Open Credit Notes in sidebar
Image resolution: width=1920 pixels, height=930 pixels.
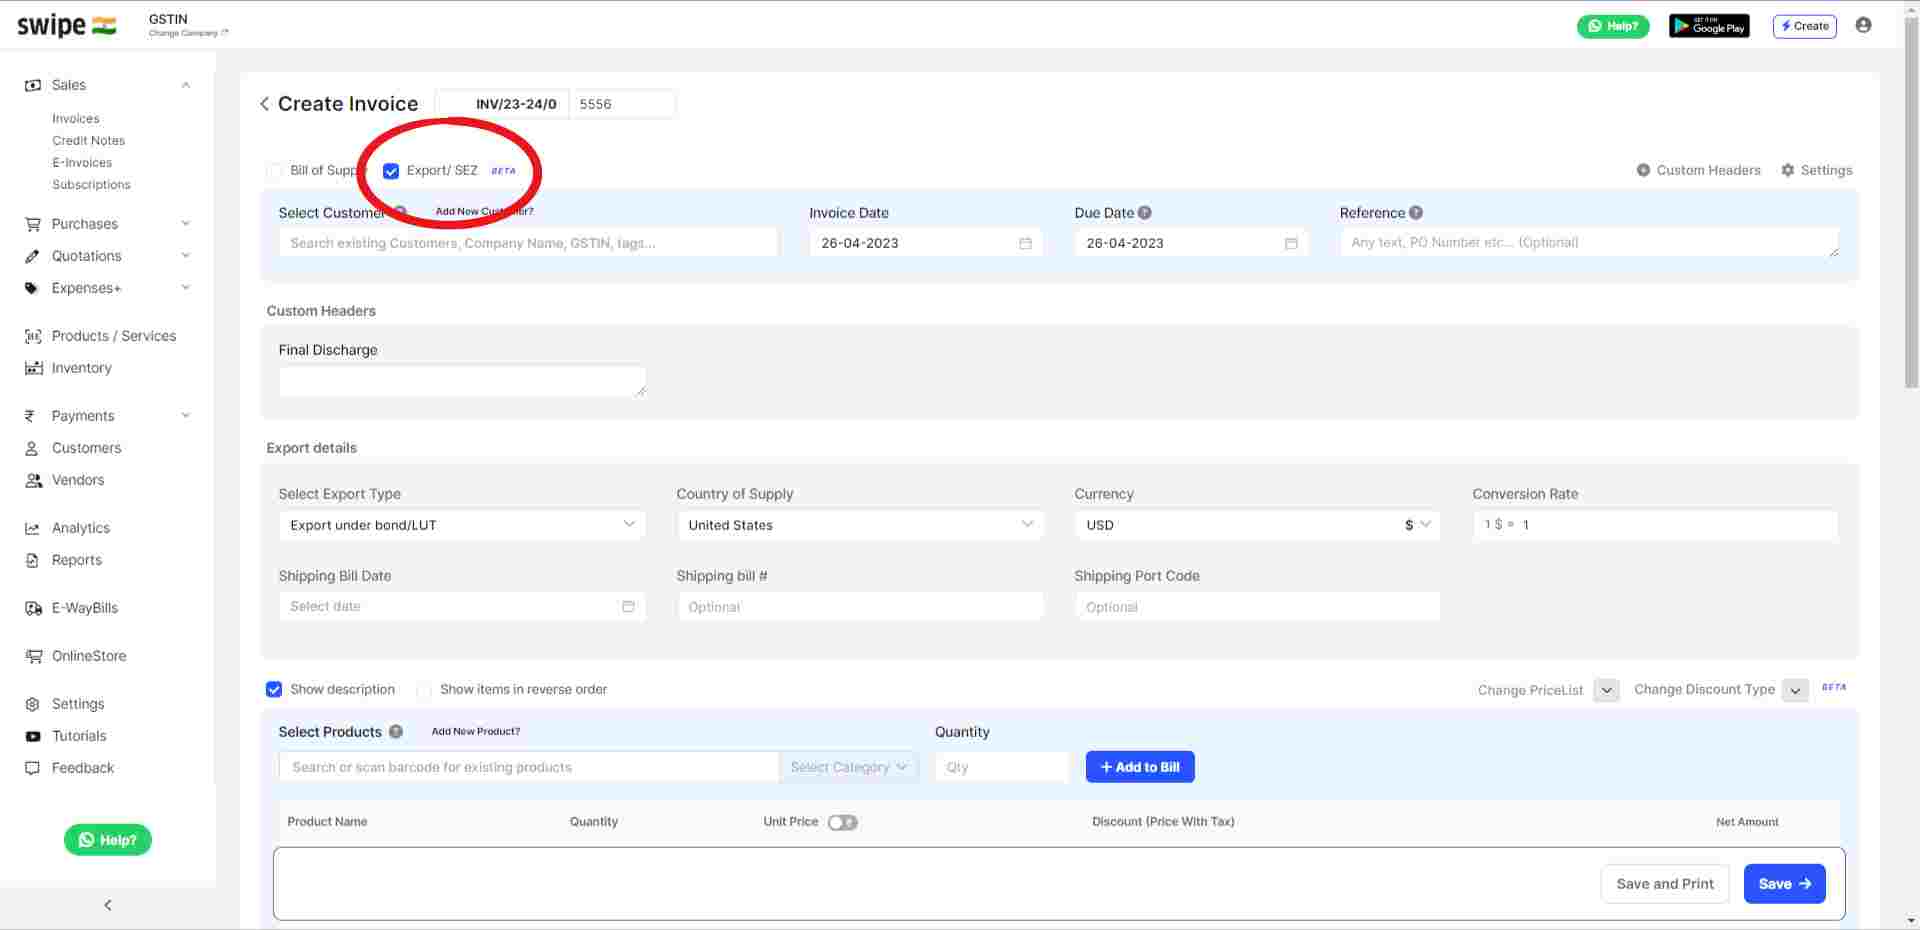[89, 141]
